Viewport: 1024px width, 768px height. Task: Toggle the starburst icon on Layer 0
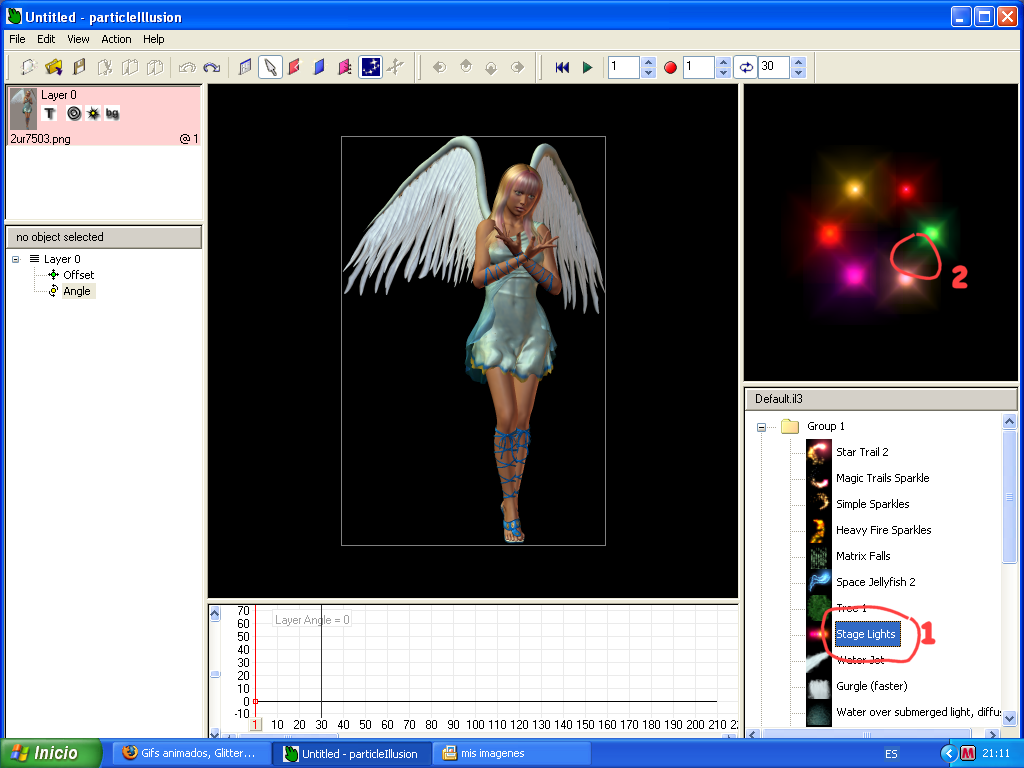93,114
